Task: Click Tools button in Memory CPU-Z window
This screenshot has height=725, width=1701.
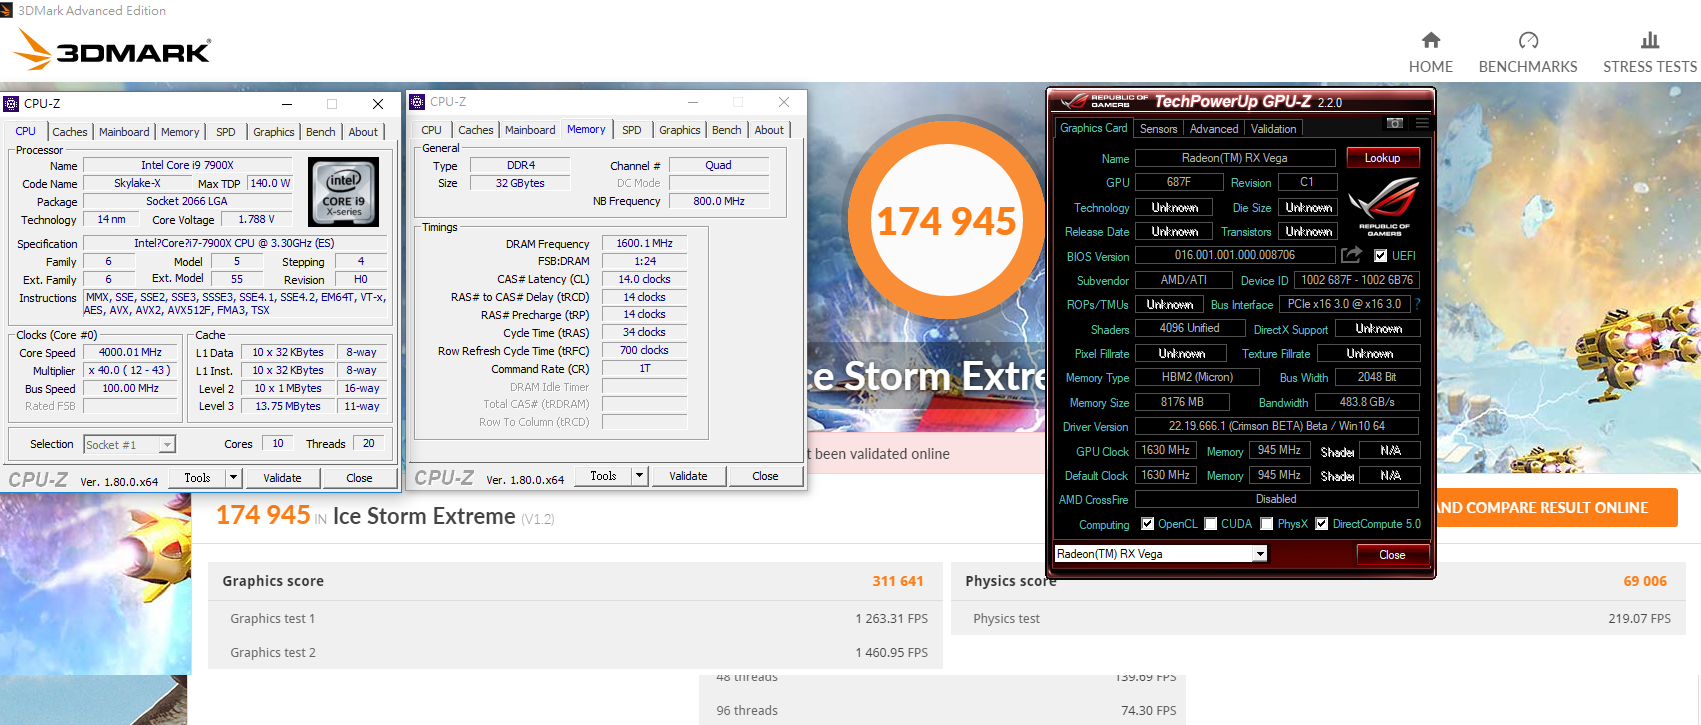Action: pos(603,476)
